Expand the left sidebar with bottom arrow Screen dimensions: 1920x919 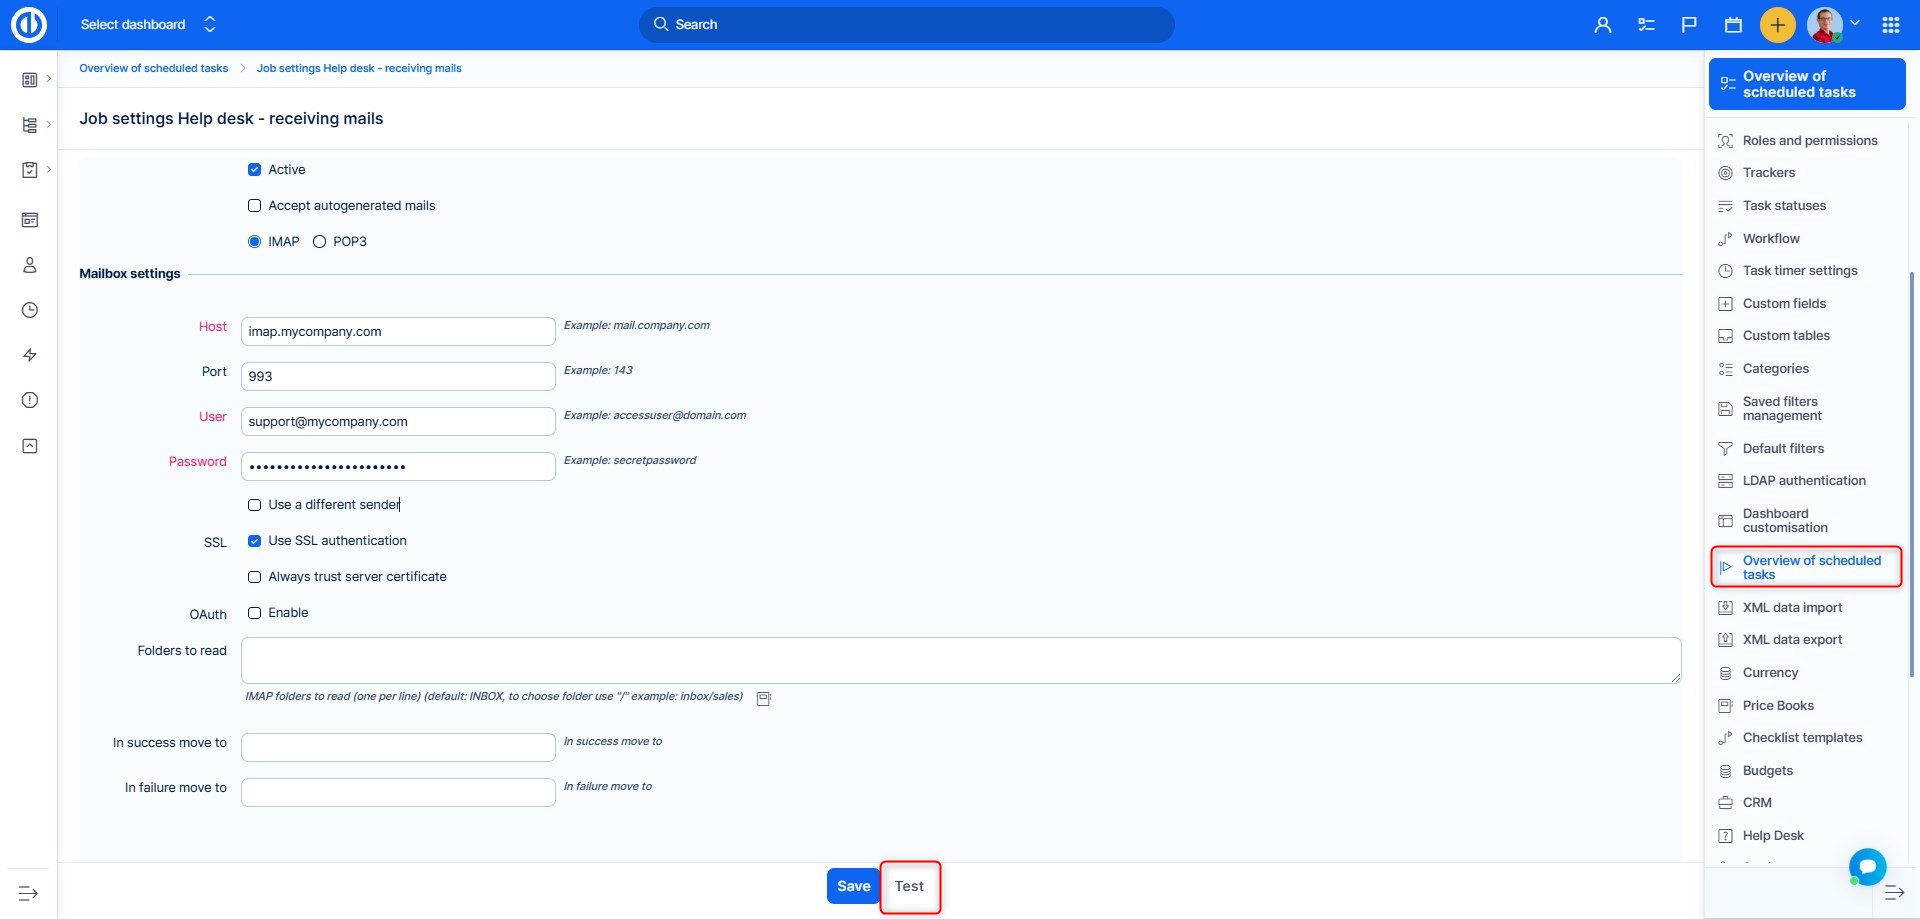click(x=28, y=893)
